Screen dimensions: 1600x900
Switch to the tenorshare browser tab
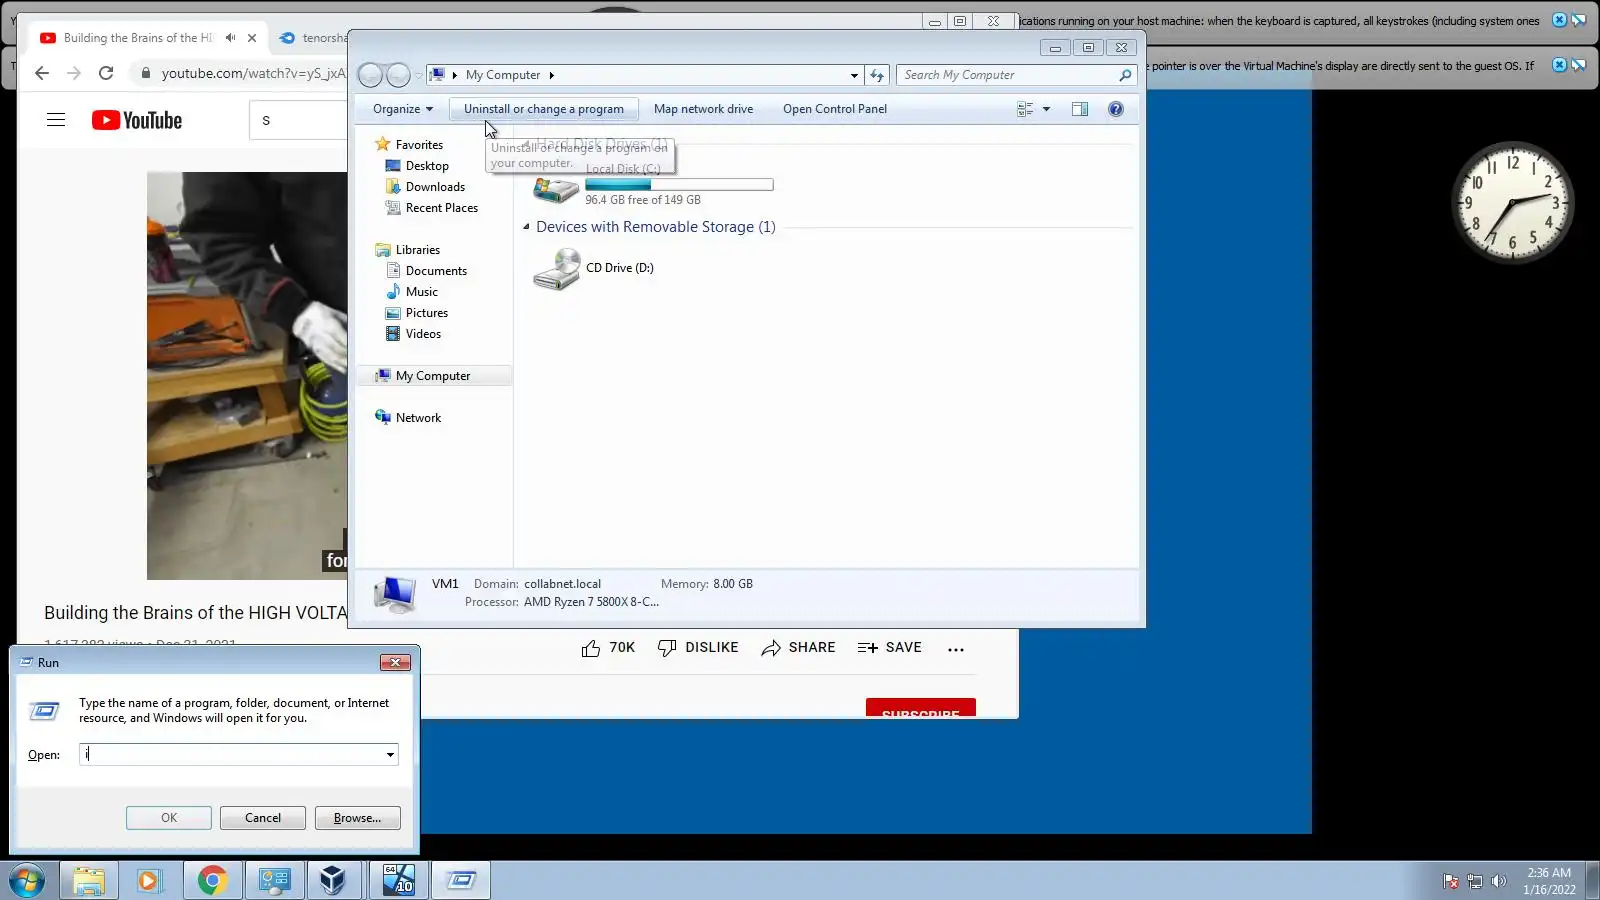point(313,38)
